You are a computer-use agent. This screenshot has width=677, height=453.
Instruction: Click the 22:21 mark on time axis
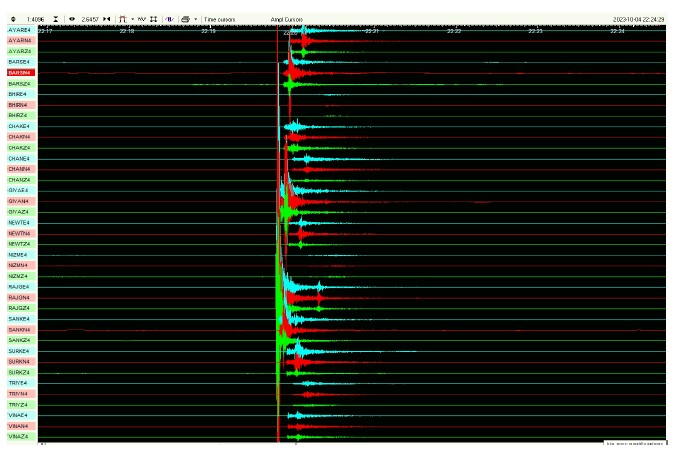pyautogui.click(x=372, y=31)
